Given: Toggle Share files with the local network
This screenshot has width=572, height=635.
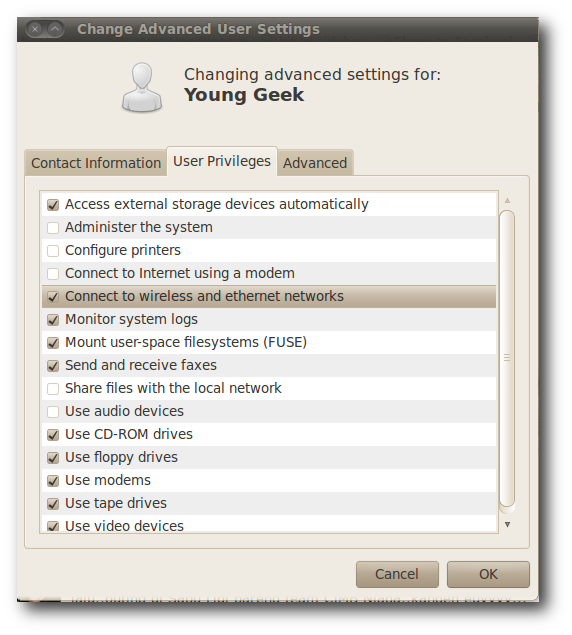Looking at the screenshot, I should click(53, 389).
